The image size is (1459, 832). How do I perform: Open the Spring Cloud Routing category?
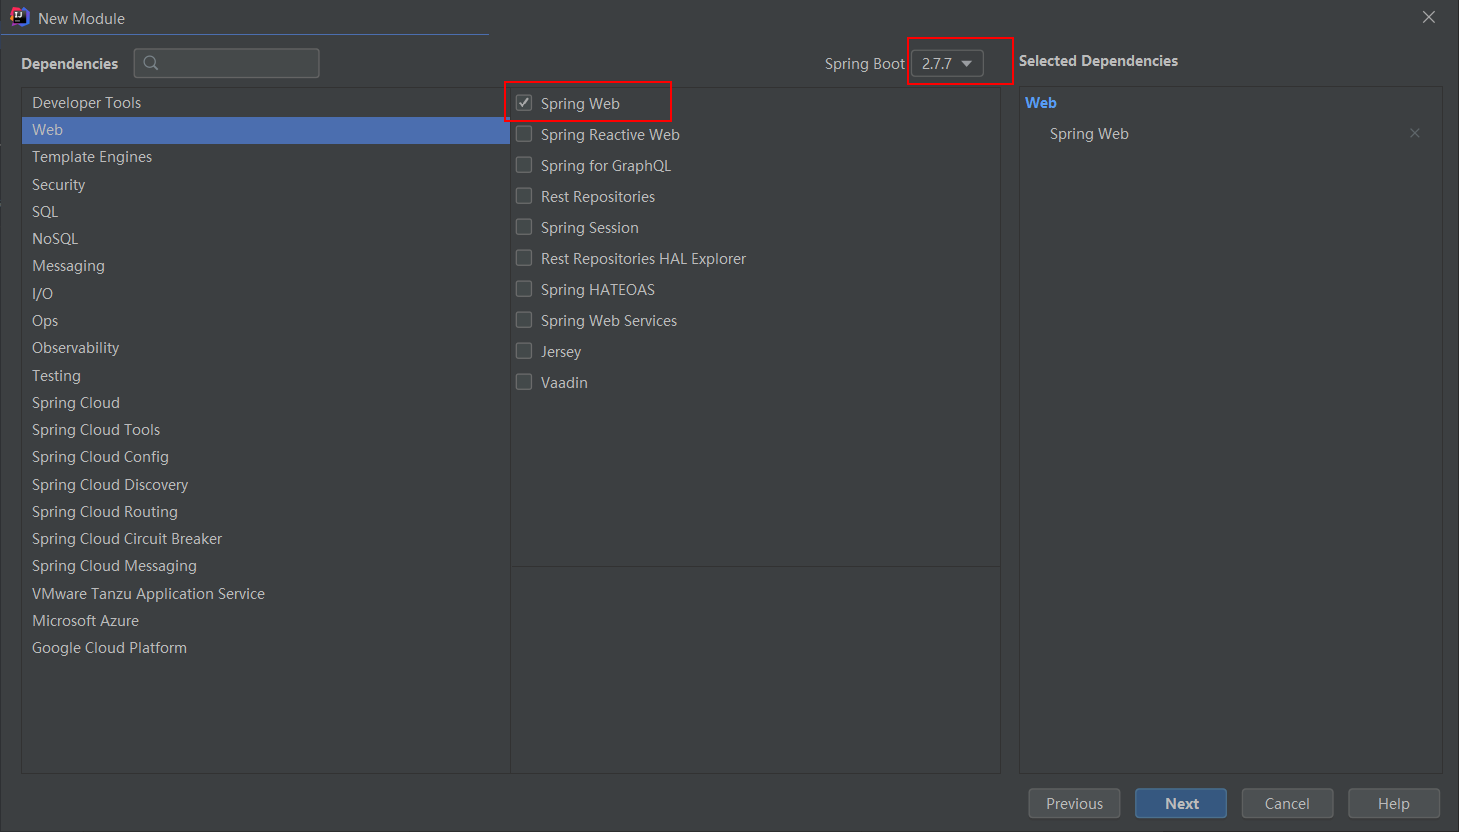coord(266,512)
